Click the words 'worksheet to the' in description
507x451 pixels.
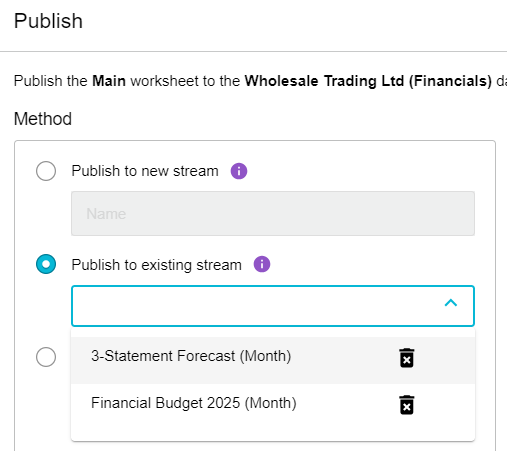click(185, 81)
